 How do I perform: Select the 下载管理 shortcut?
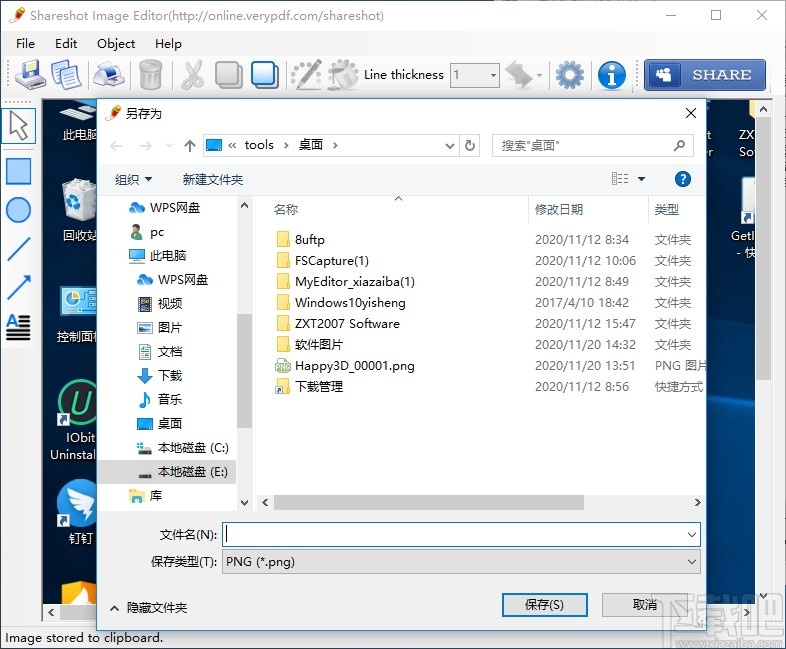click(309, 387)
